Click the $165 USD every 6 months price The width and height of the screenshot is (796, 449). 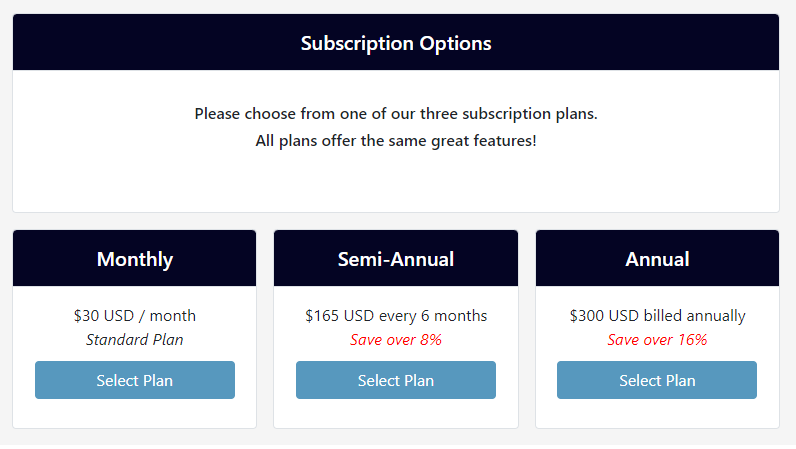point(396,316)
